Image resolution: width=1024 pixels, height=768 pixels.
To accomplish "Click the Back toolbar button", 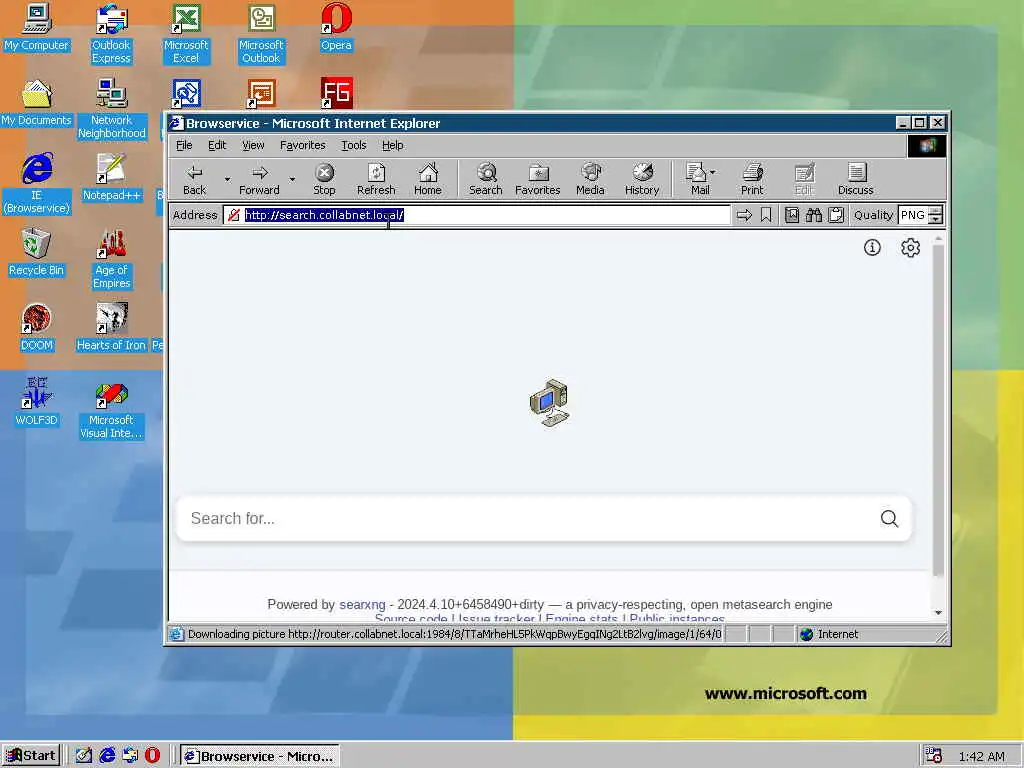I will 194,179.
